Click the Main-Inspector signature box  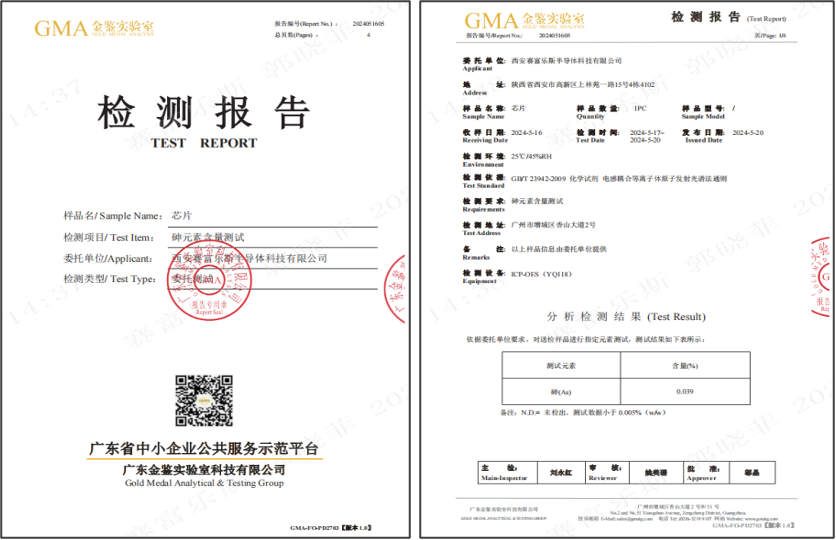coord(555,469)
